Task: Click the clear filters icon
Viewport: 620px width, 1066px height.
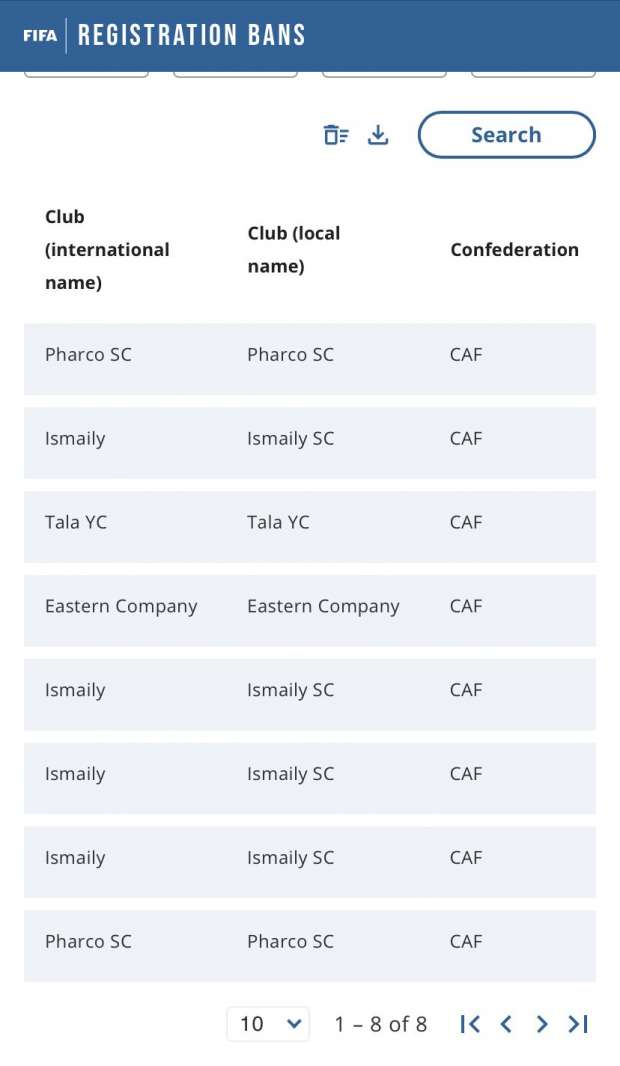Action: (336, 135)
